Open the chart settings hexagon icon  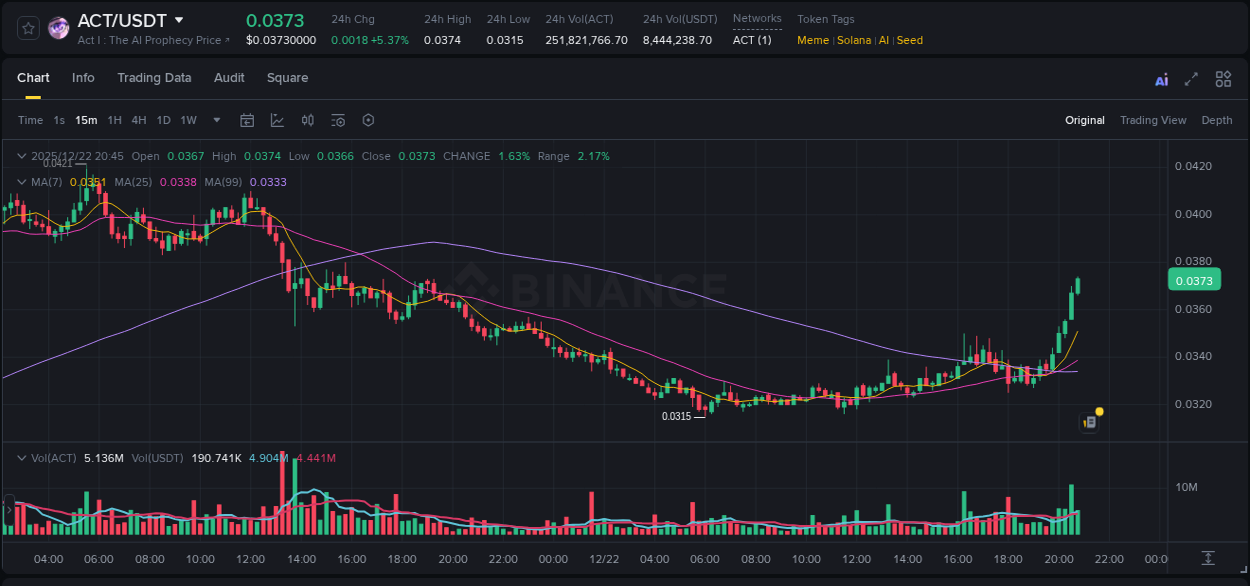368,120
